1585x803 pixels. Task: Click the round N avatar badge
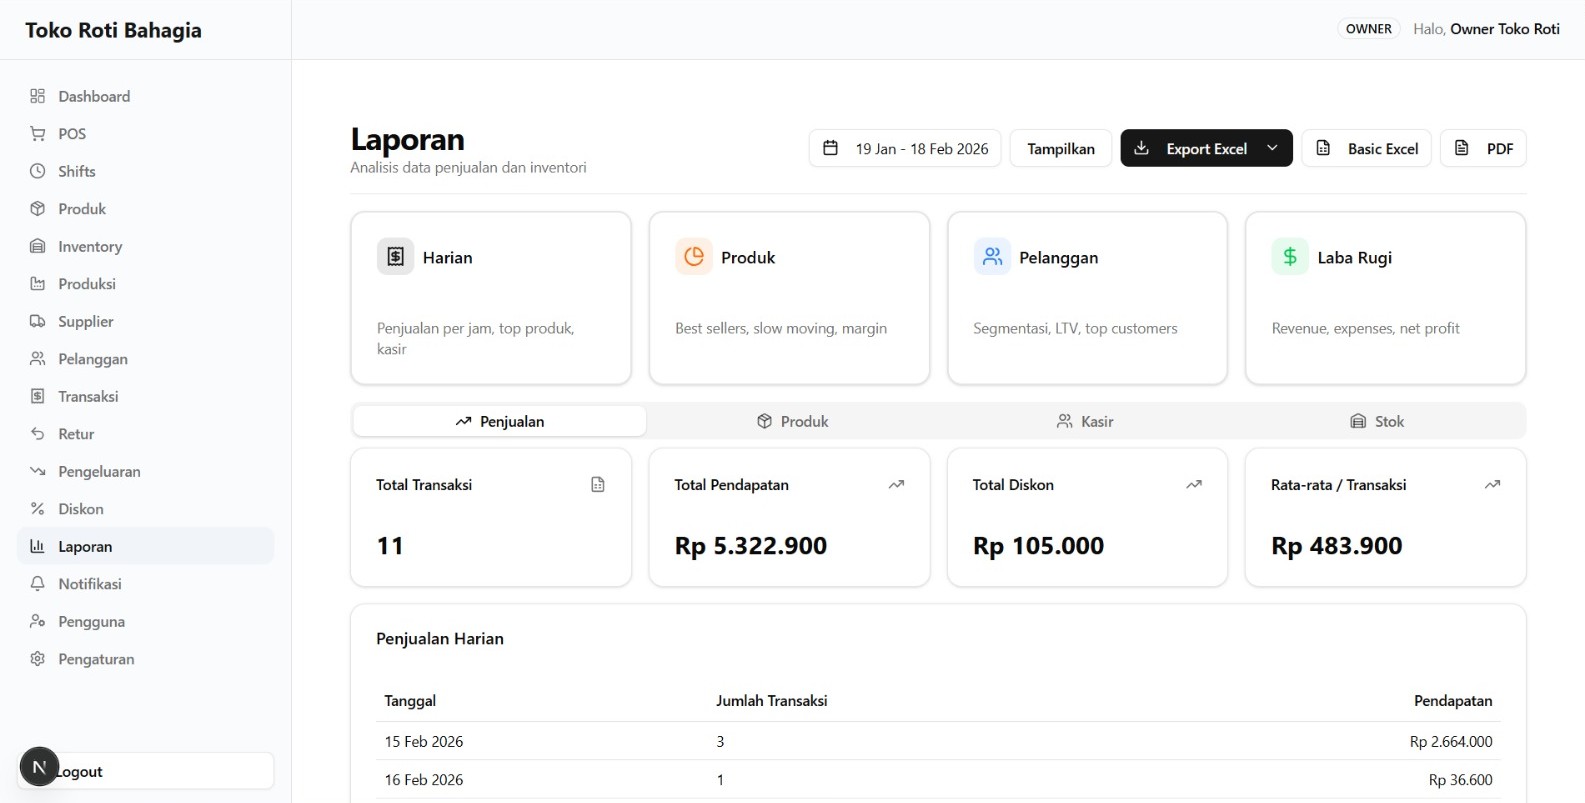[39, 767]
